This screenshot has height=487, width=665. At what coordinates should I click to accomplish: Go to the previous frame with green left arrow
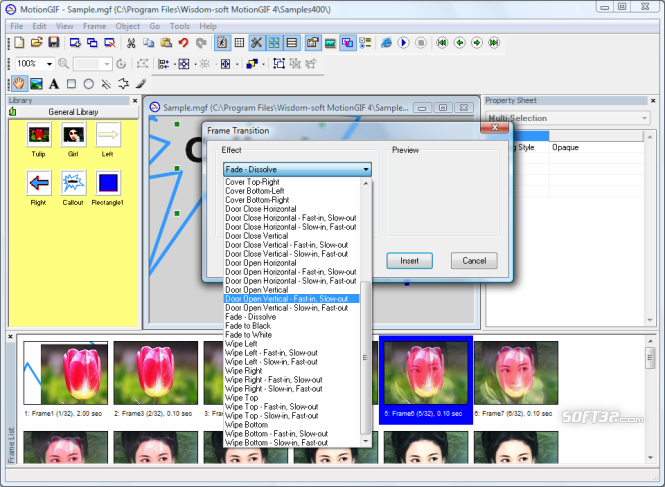click(459, 43)
